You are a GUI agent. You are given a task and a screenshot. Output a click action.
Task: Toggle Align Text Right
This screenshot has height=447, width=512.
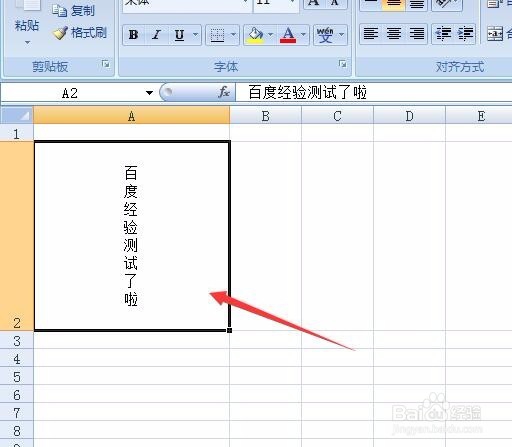click(416, 34)
